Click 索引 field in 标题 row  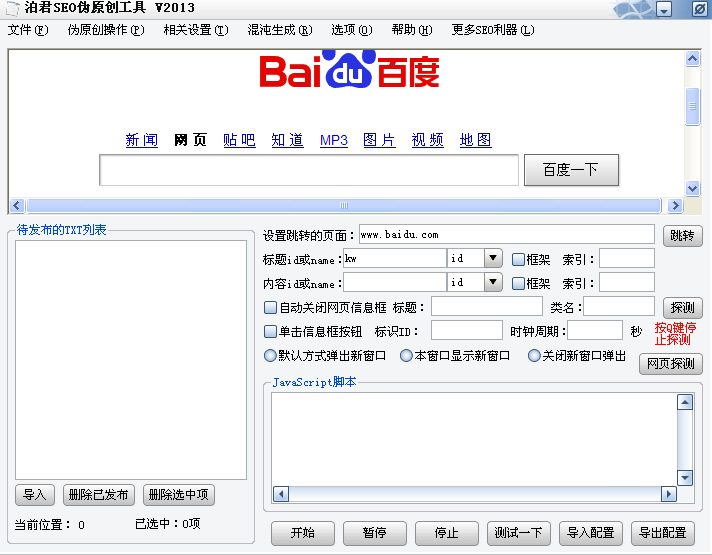[627, 258]
